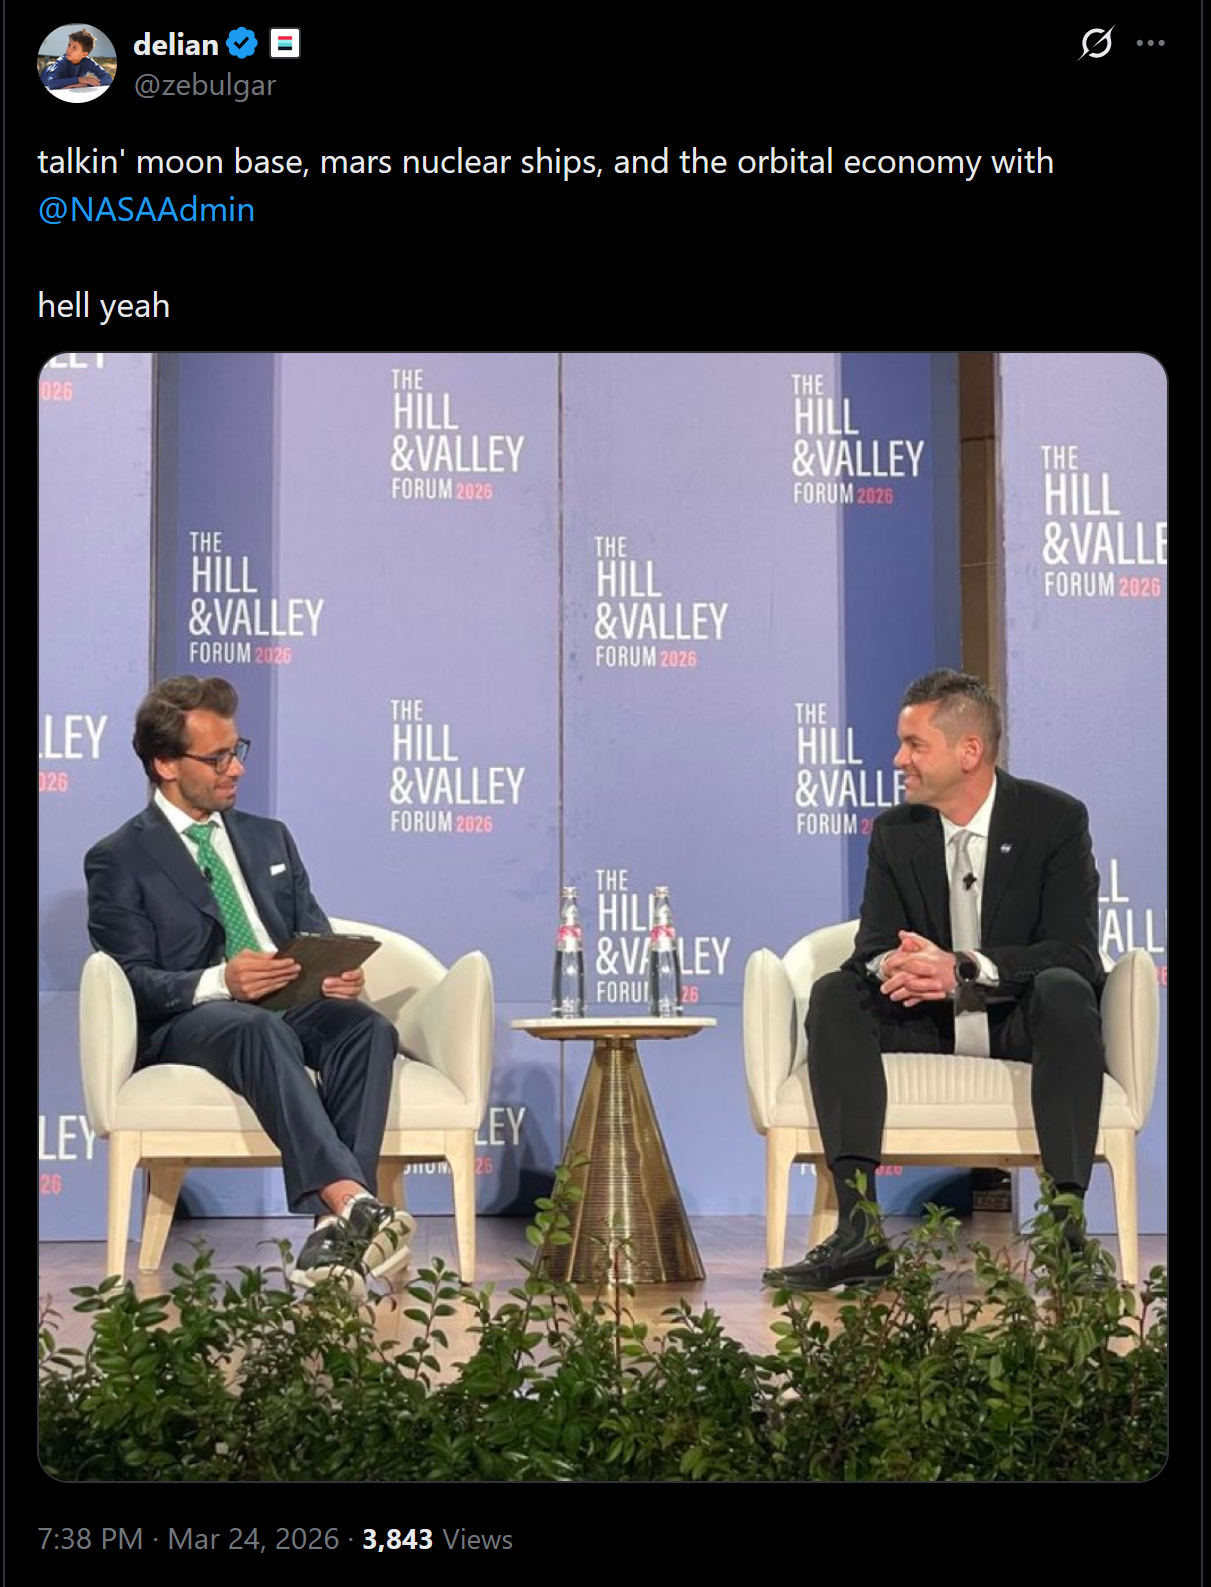Click the blue verified checkmark badge

[x=242, y=44]
